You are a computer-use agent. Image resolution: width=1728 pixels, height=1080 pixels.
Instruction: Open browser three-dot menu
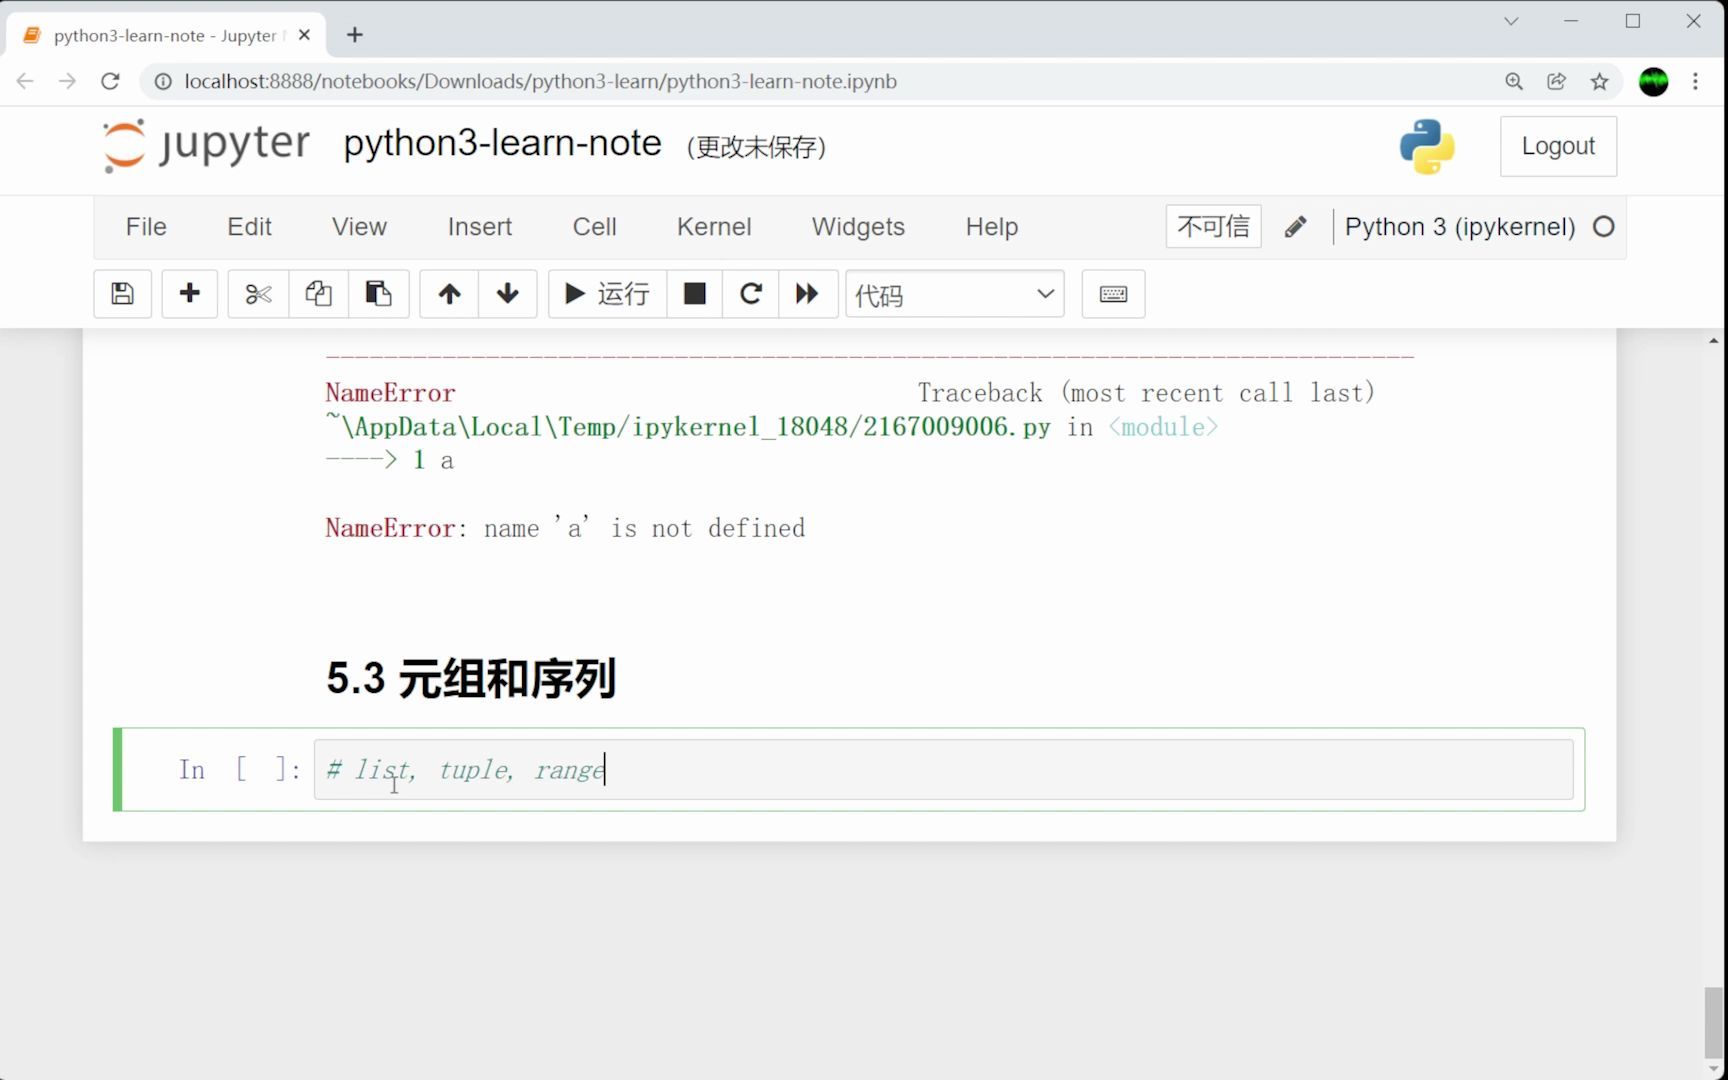pos(1695,81)
